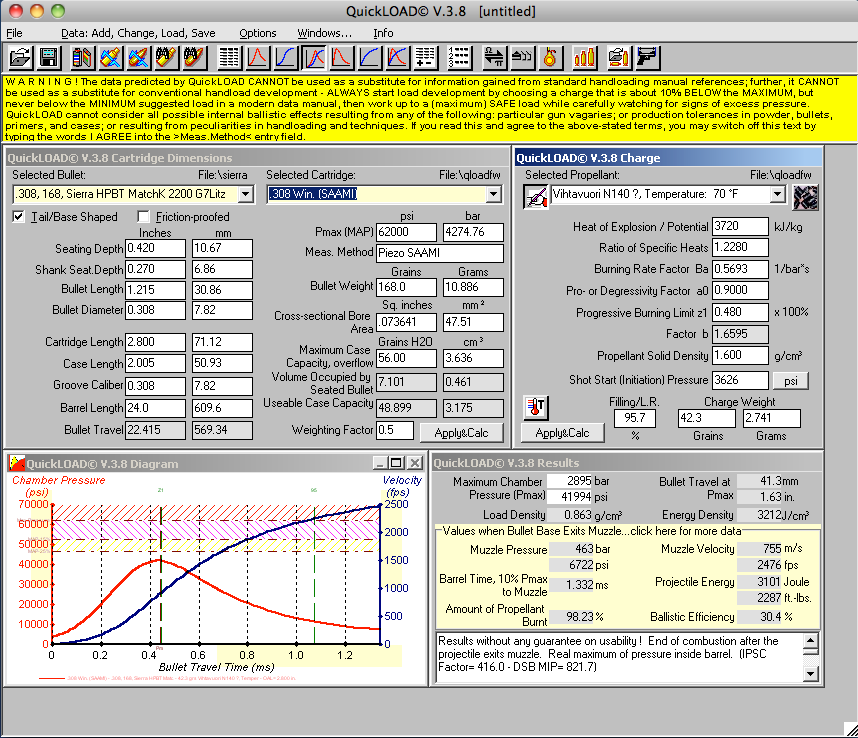Click the Bullet Weight grains field
The width and height of the screenshot is (858, 738).
407,287
